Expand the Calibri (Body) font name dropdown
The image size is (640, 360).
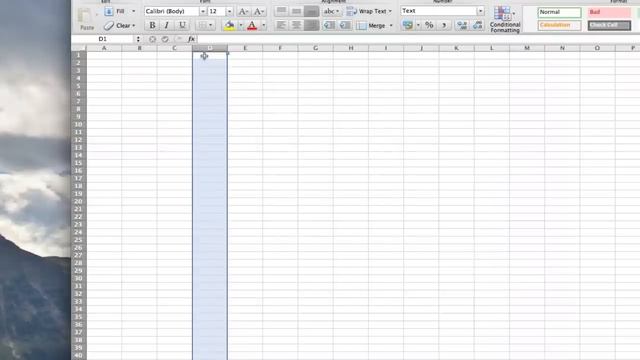[x=202, y=11]
